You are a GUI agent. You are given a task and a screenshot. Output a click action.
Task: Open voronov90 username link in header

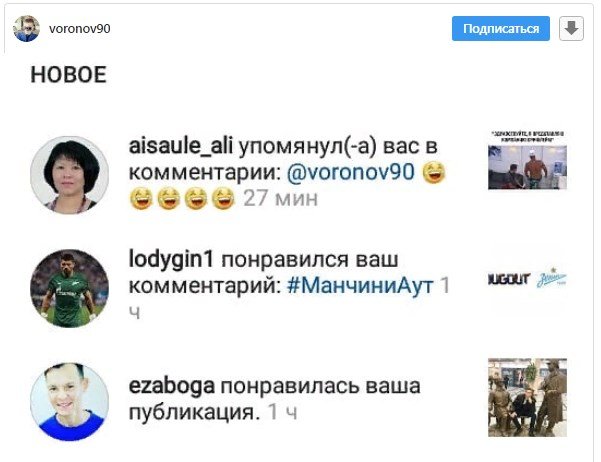pyautogui.click(x=80, y=29)
